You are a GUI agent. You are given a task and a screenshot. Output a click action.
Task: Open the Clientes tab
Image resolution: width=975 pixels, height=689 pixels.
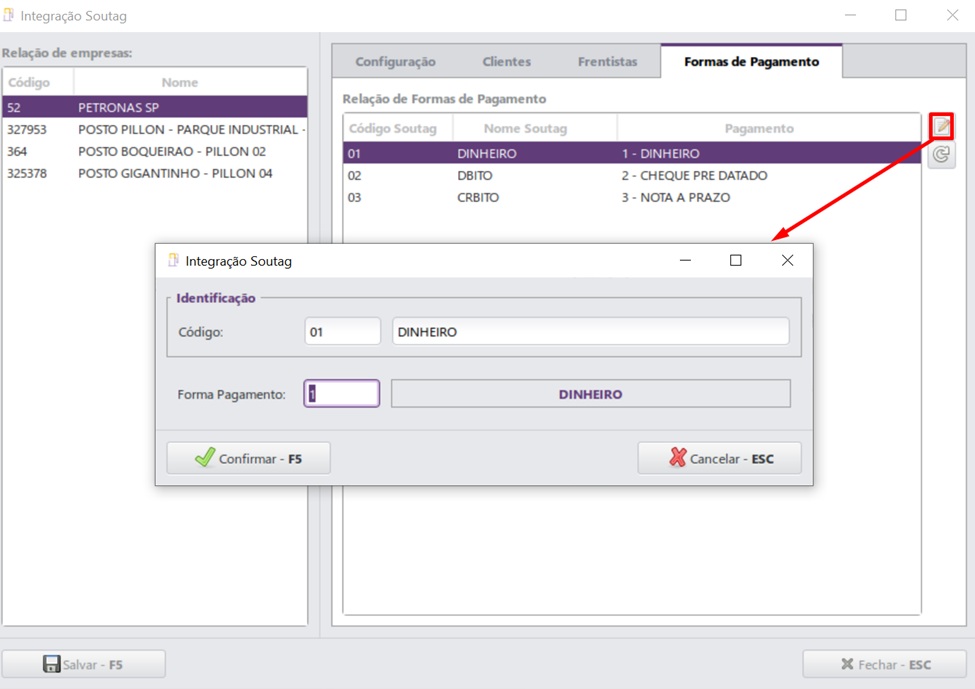click(507, 62)
